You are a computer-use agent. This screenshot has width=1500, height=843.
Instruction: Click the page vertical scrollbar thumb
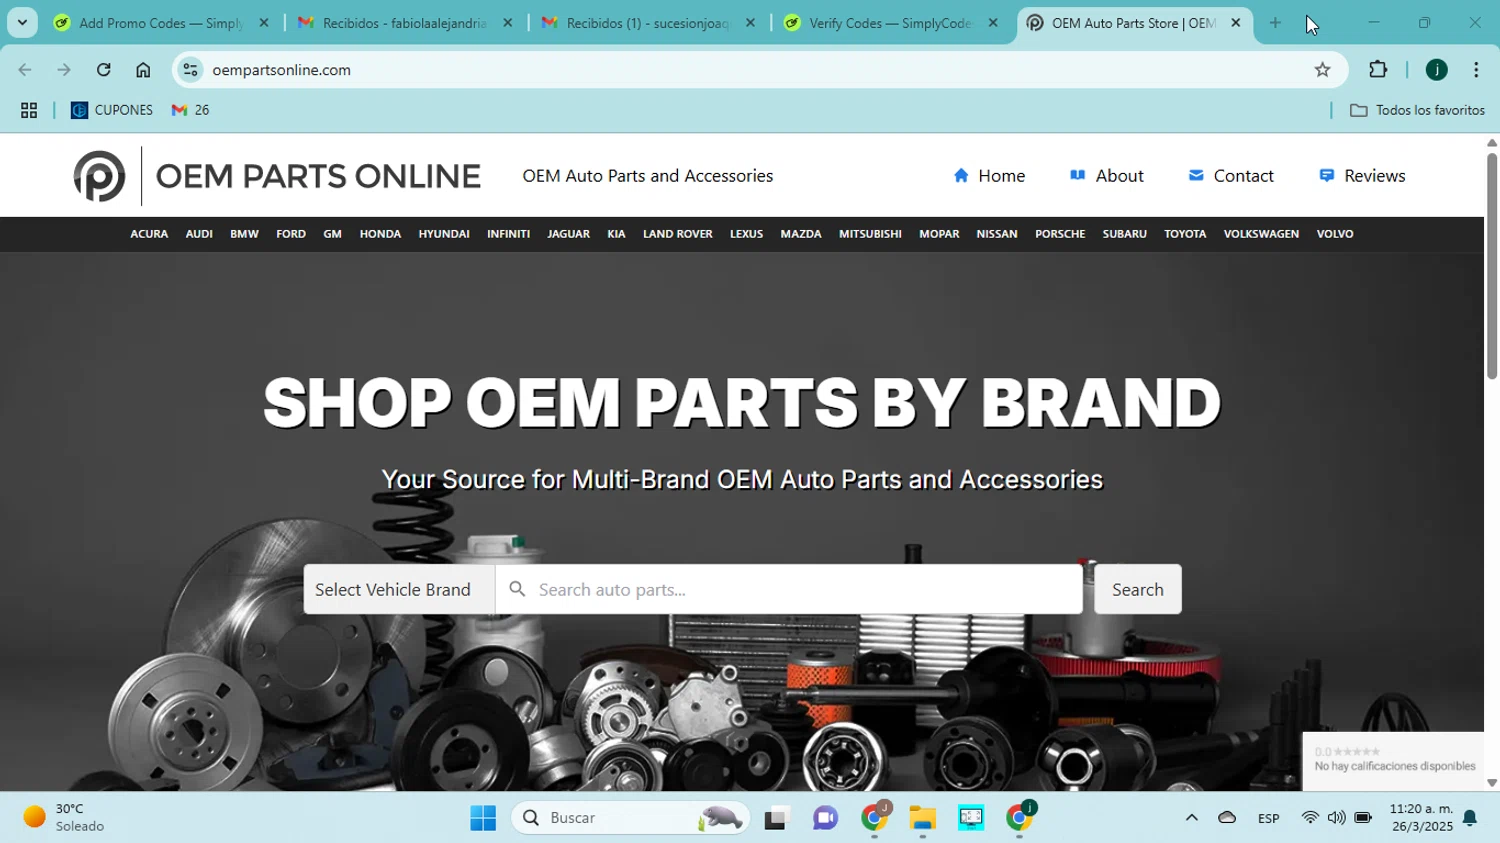1491,265
